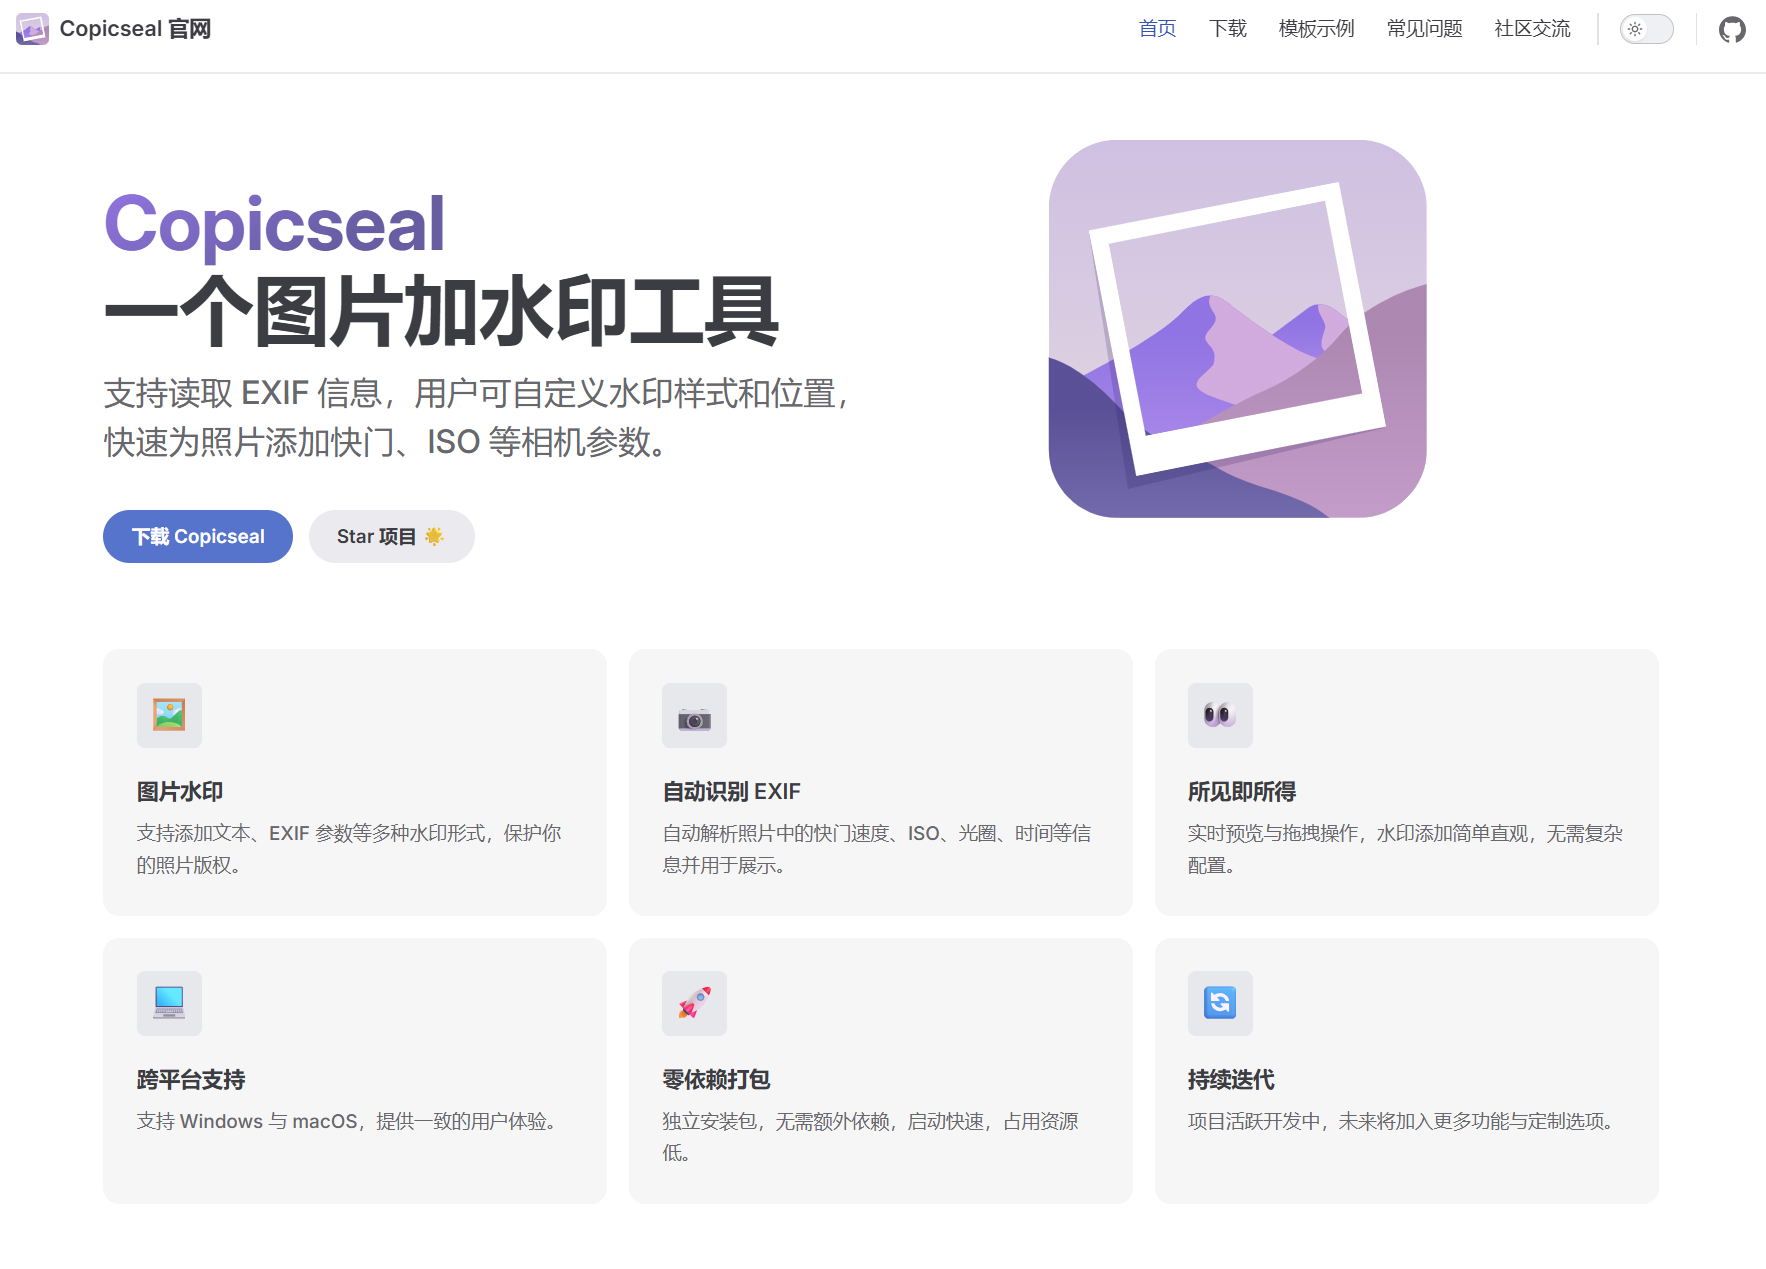Click the tagline starting with 支持读取 EXIF 信息
This screenshot has height=1269, width=1766.
(x=478, y=418)
